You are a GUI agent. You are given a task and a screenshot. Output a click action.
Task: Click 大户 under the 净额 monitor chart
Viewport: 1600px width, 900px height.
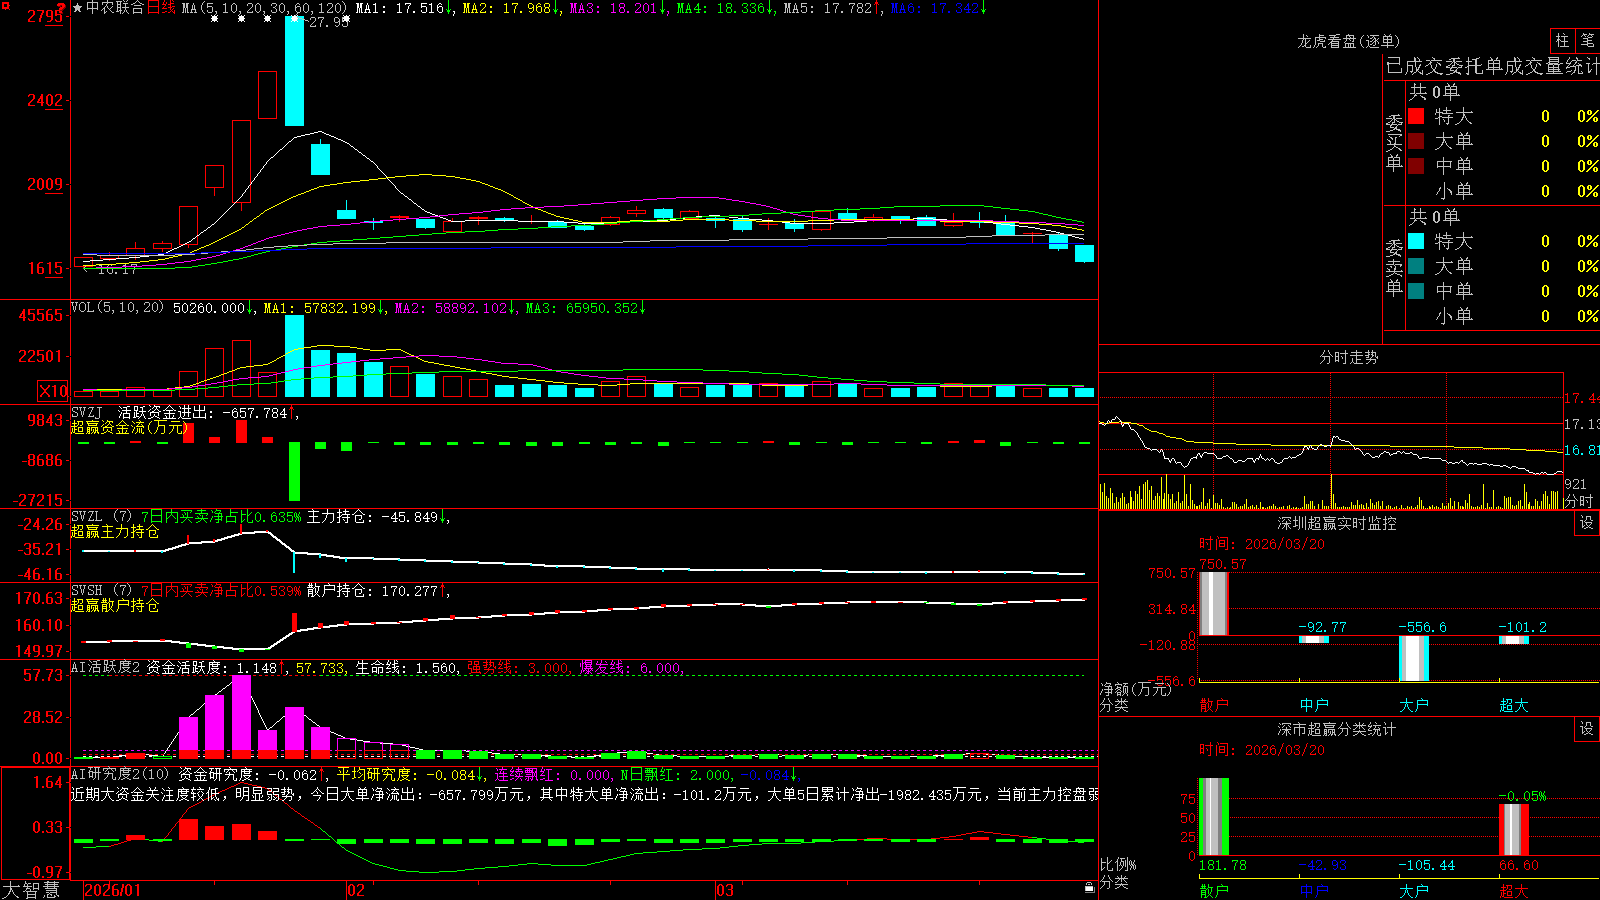[x=1414, y=705]
